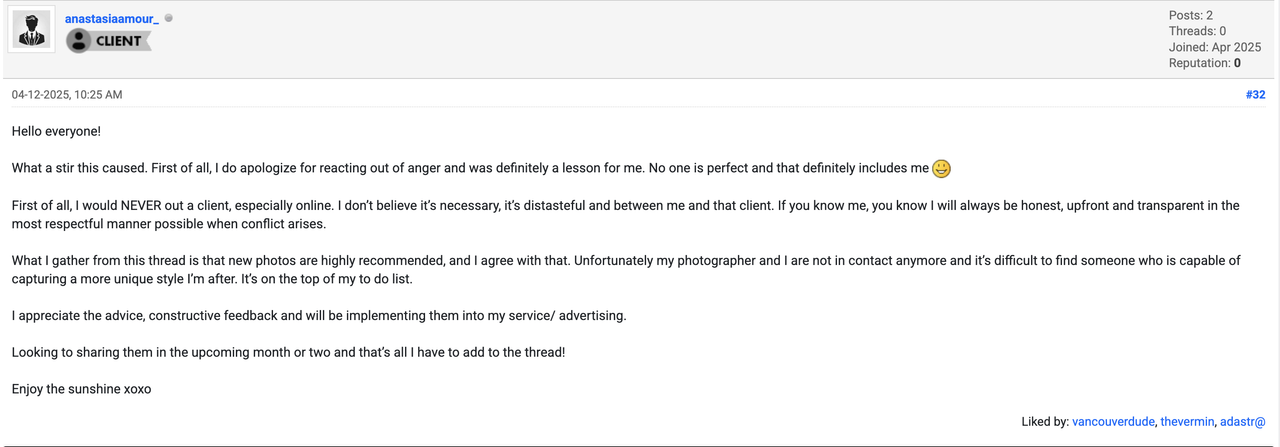Image resolution: width=1280 pixels, height=447 pixels.
Task: Click the 'Hello everyone!' greeting line
Action: coord(56,131)
